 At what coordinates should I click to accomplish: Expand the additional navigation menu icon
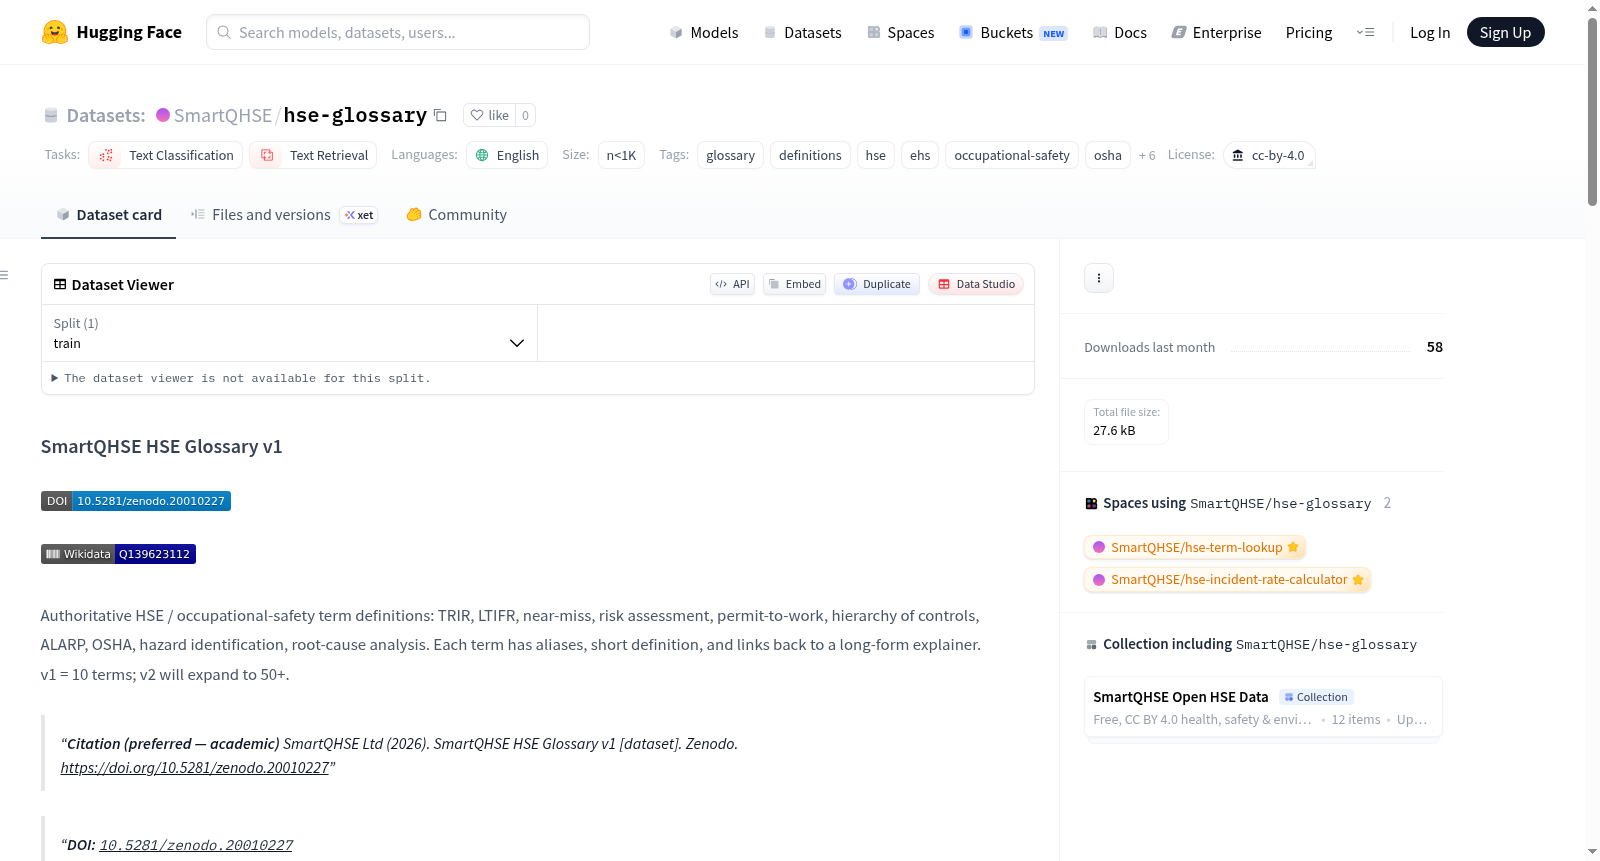click(1365, 32)
